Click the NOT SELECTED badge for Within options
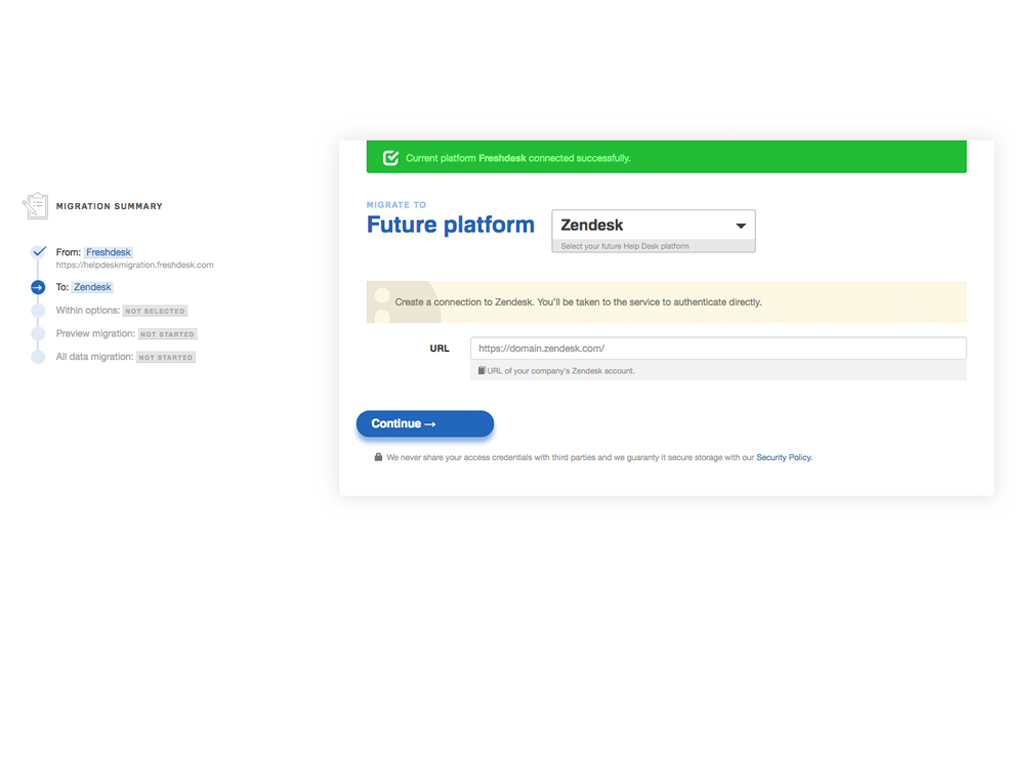Screen dimensions: 1024x768 point(155,311)
